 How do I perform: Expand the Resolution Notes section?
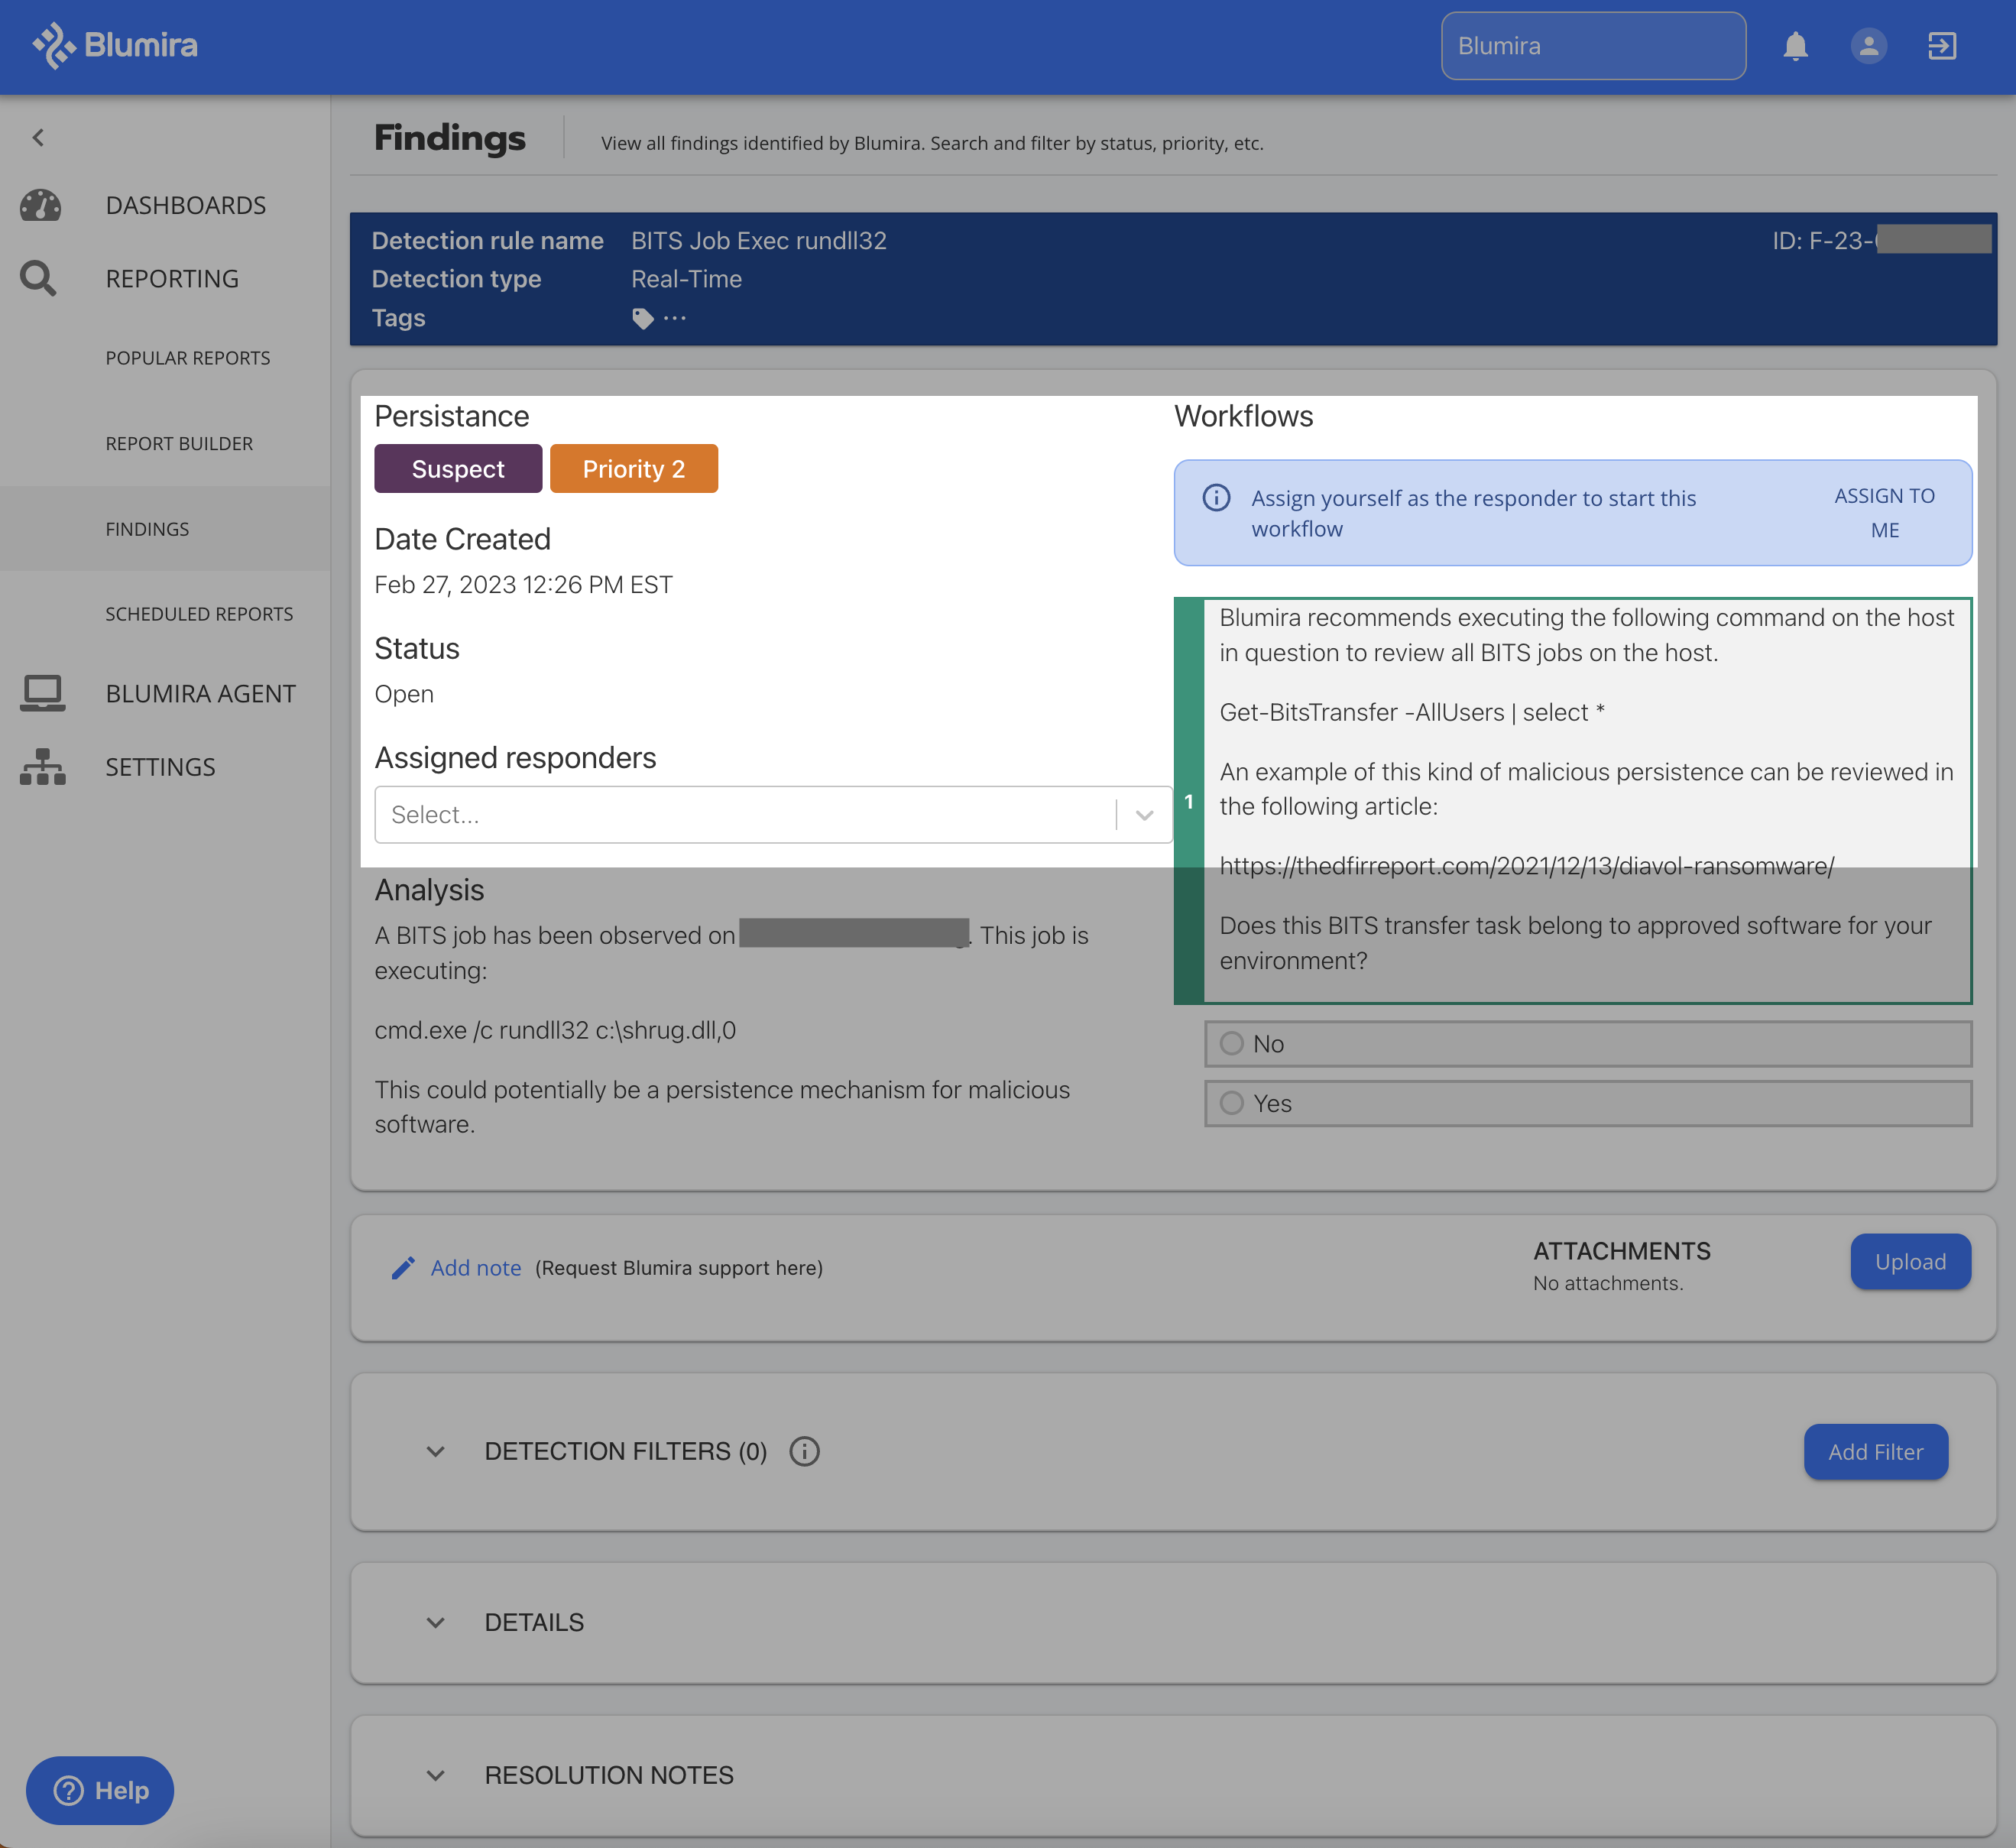[435, 1775]
